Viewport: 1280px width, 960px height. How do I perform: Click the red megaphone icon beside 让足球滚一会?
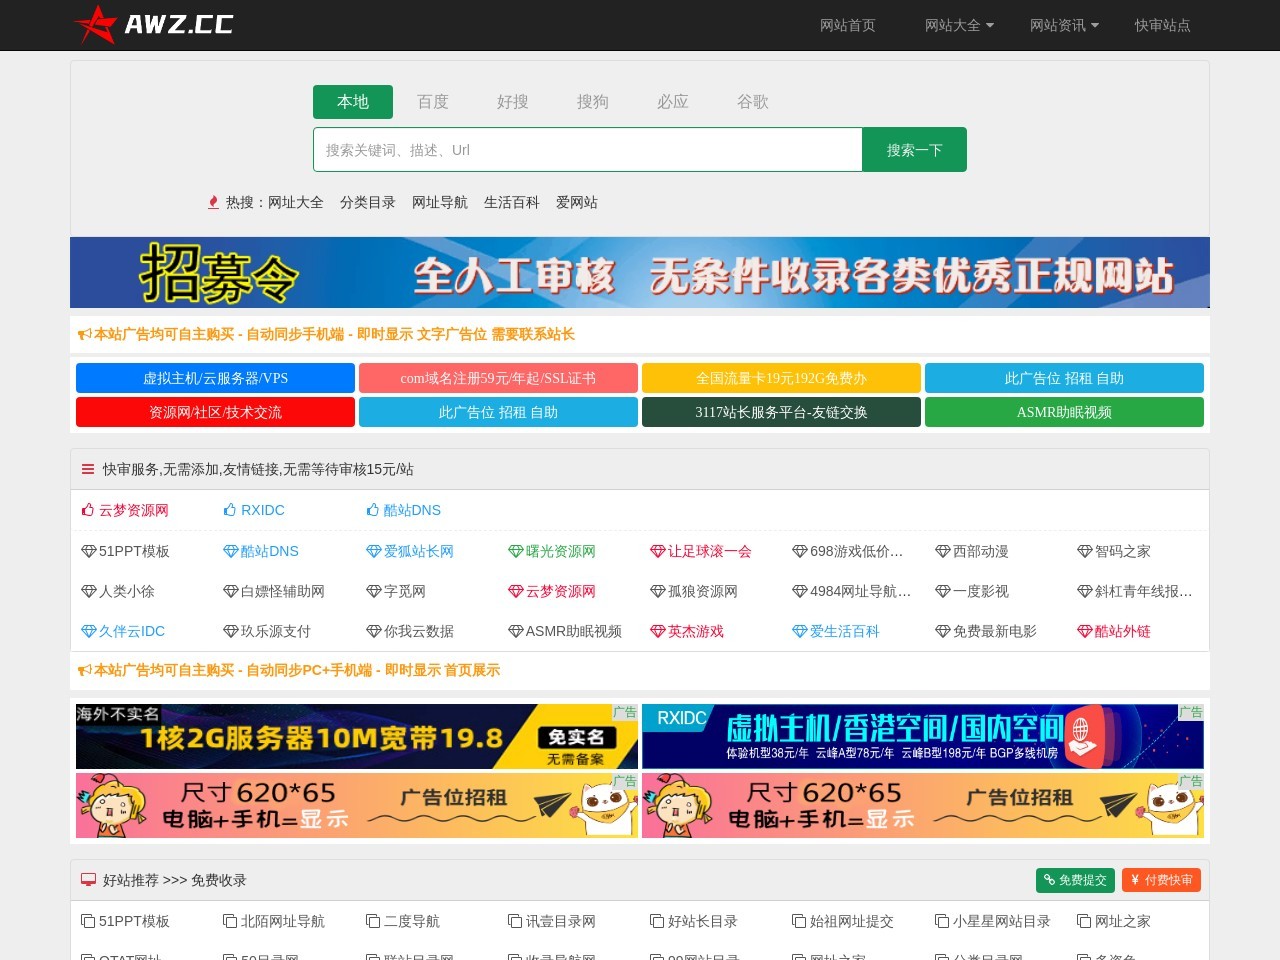pyautogui.click(x=657, y=551)
